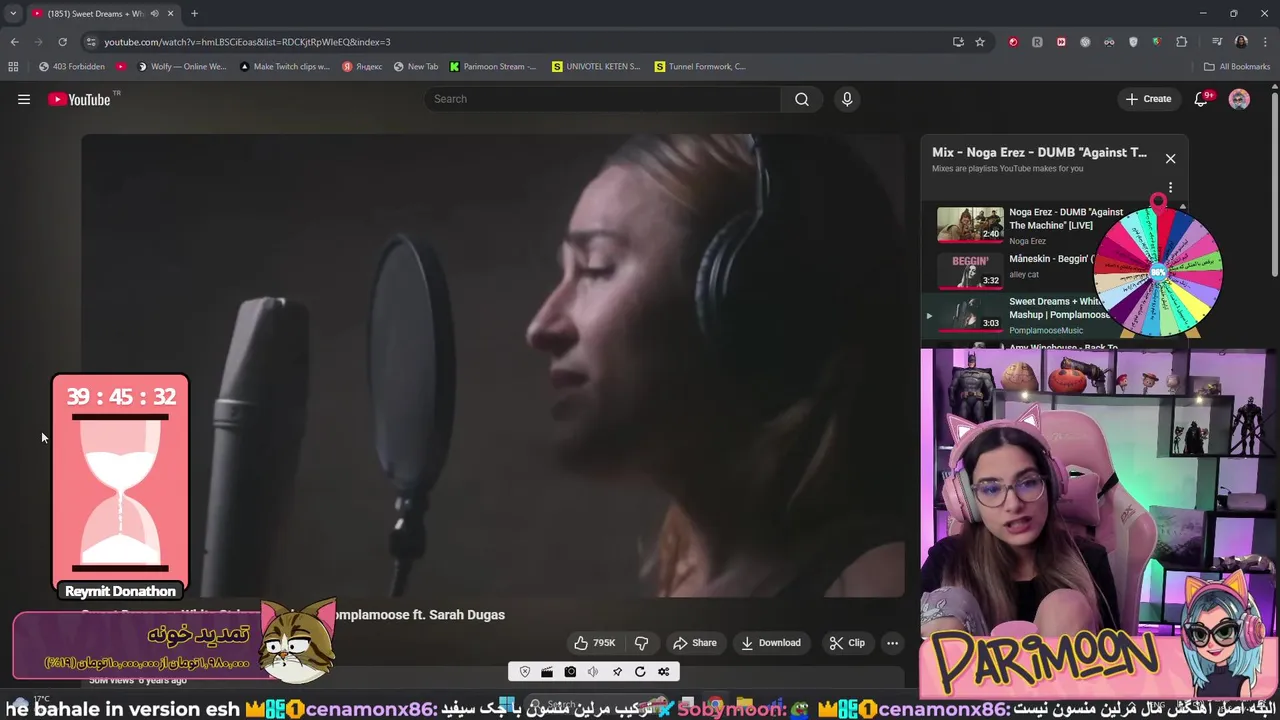The height and width of the screenshot is (720, 1280).
Task: Take screenshot with camera icon in floating toolbar
Action: point(570,672)
